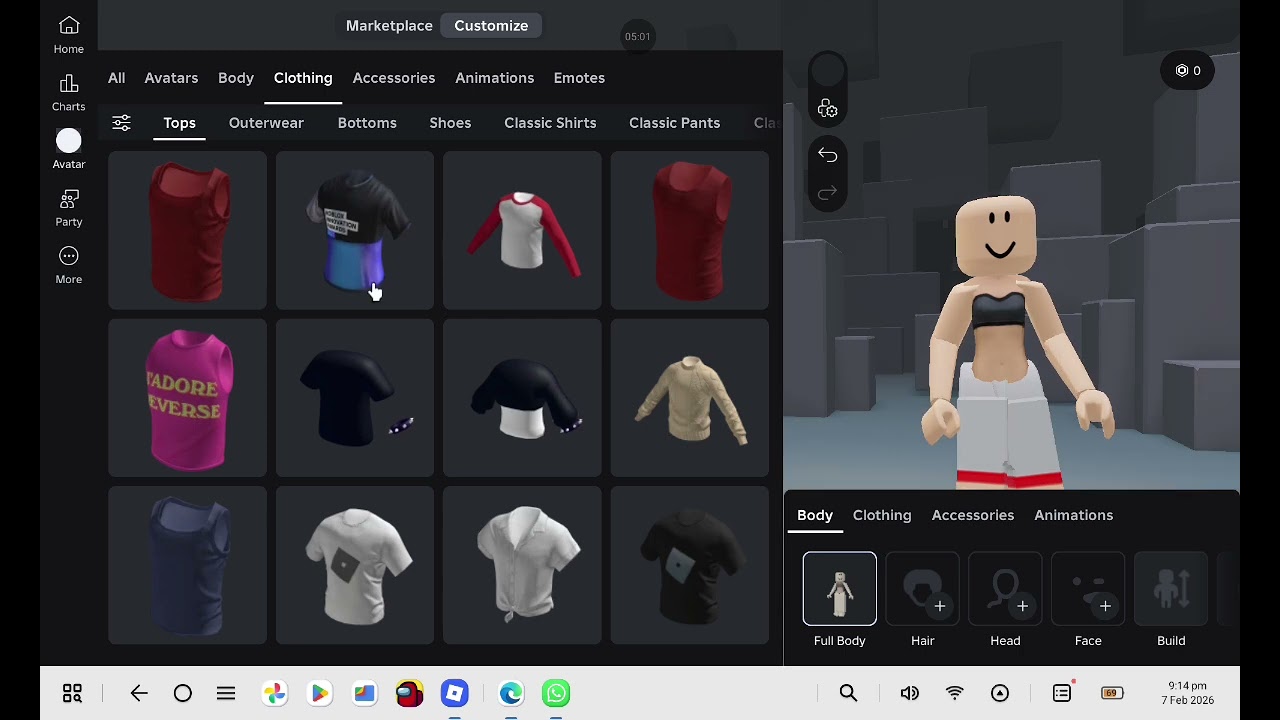Redo the avatar change
The height and width of the screenshot is (720, 1280).
coord(827,192)
